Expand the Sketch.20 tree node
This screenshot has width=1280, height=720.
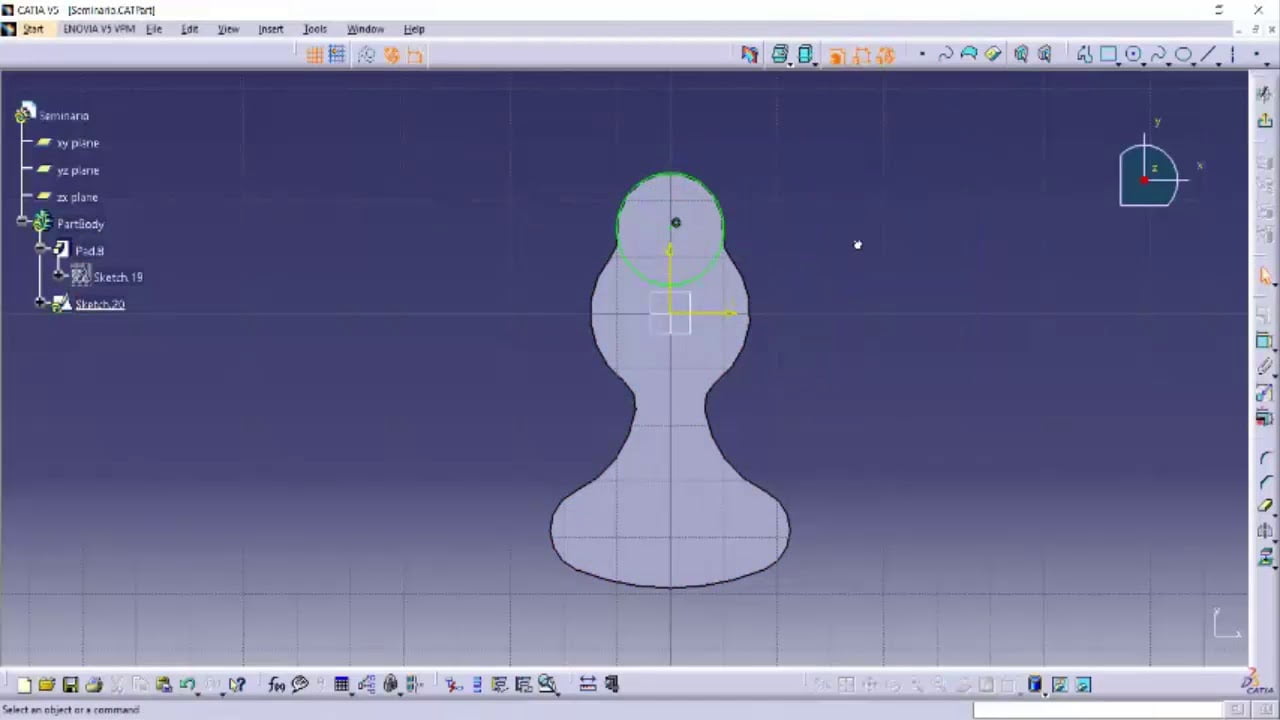coord(40,302)
